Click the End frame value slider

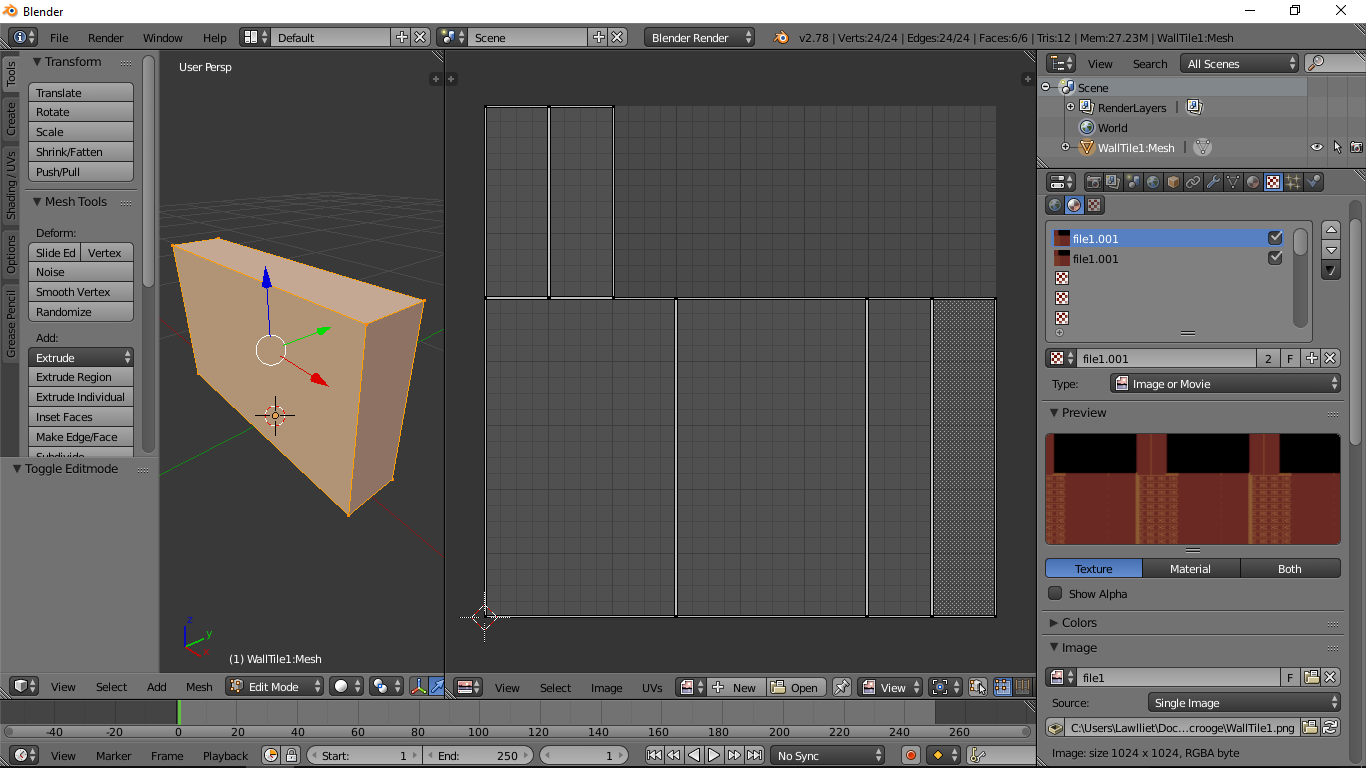(x=478, y=756)
